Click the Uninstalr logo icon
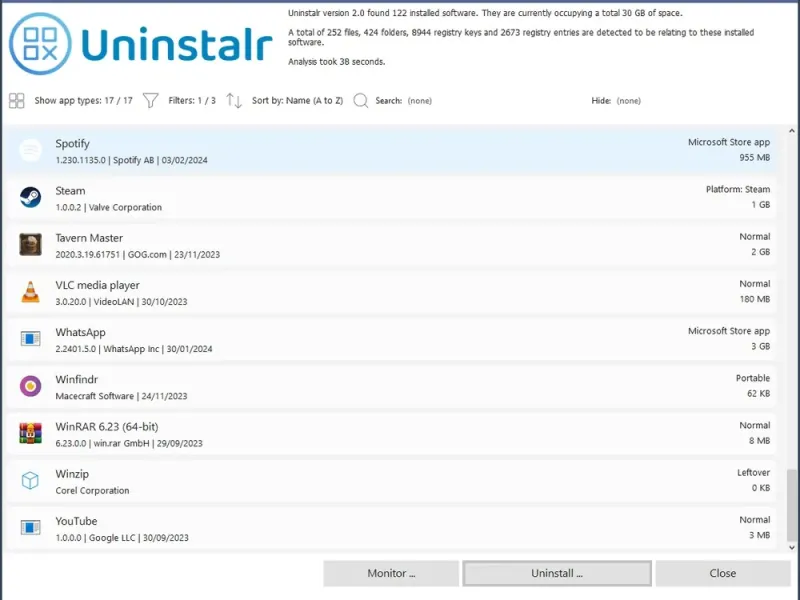The width and height of the screenshot is (800, 600). [40, 44]
